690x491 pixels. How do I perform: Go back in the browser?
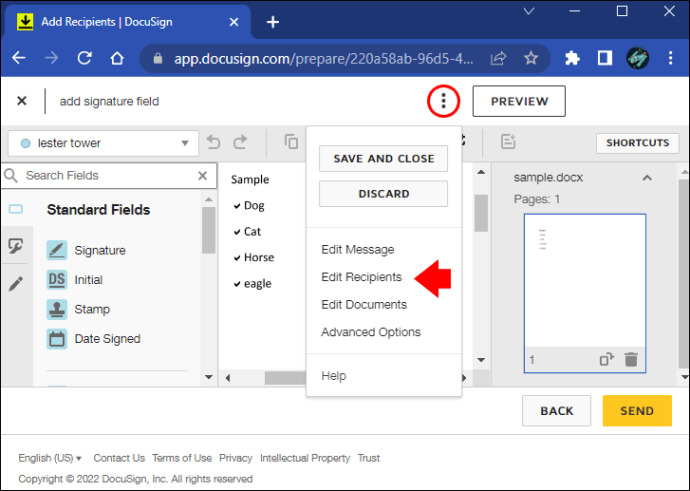click(18, 58)
